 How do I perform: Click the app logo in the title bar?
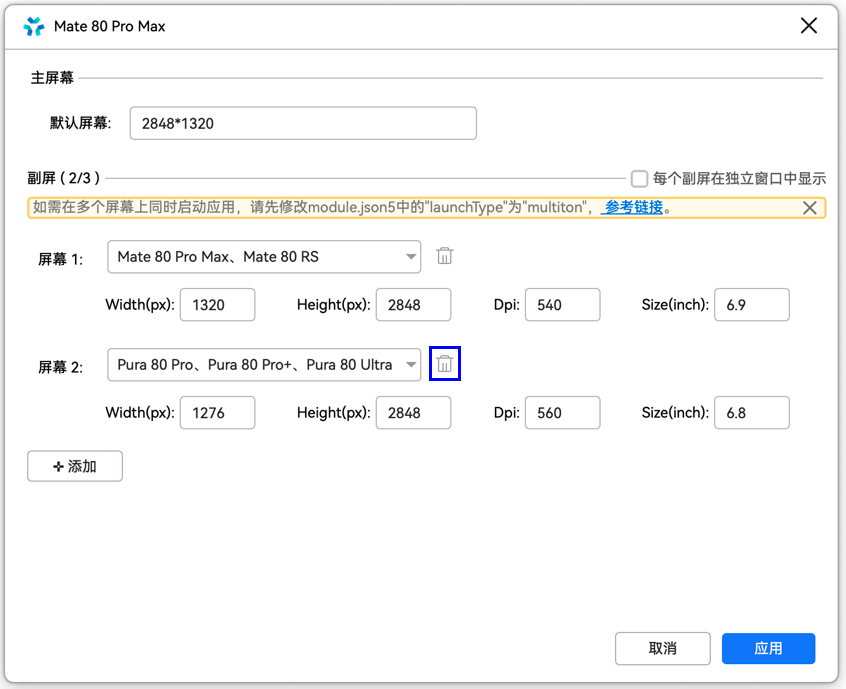click(34, 27)
